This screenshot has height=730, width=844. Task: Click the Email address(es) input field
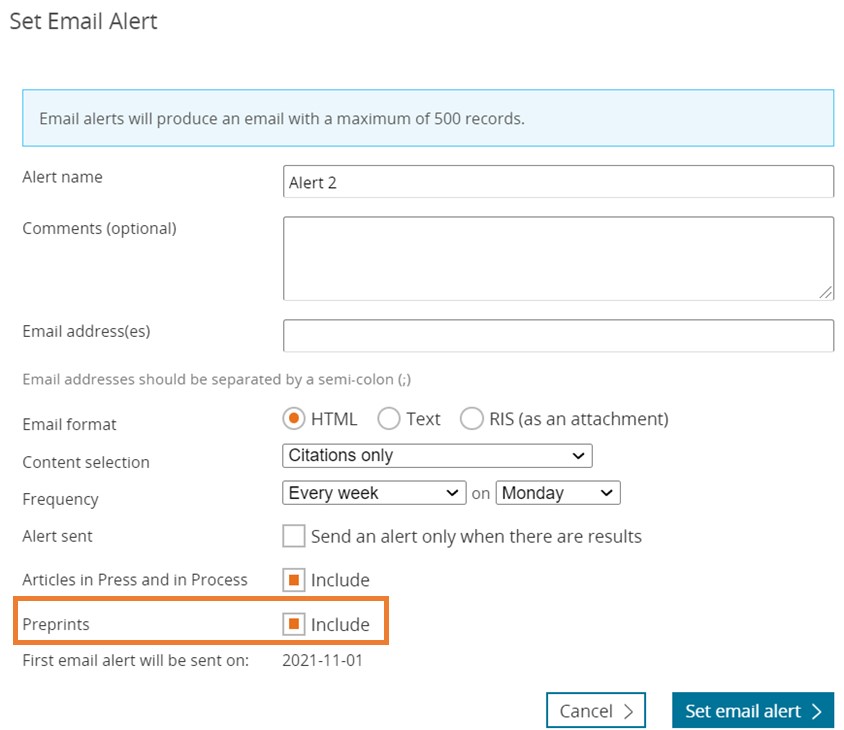558,336
